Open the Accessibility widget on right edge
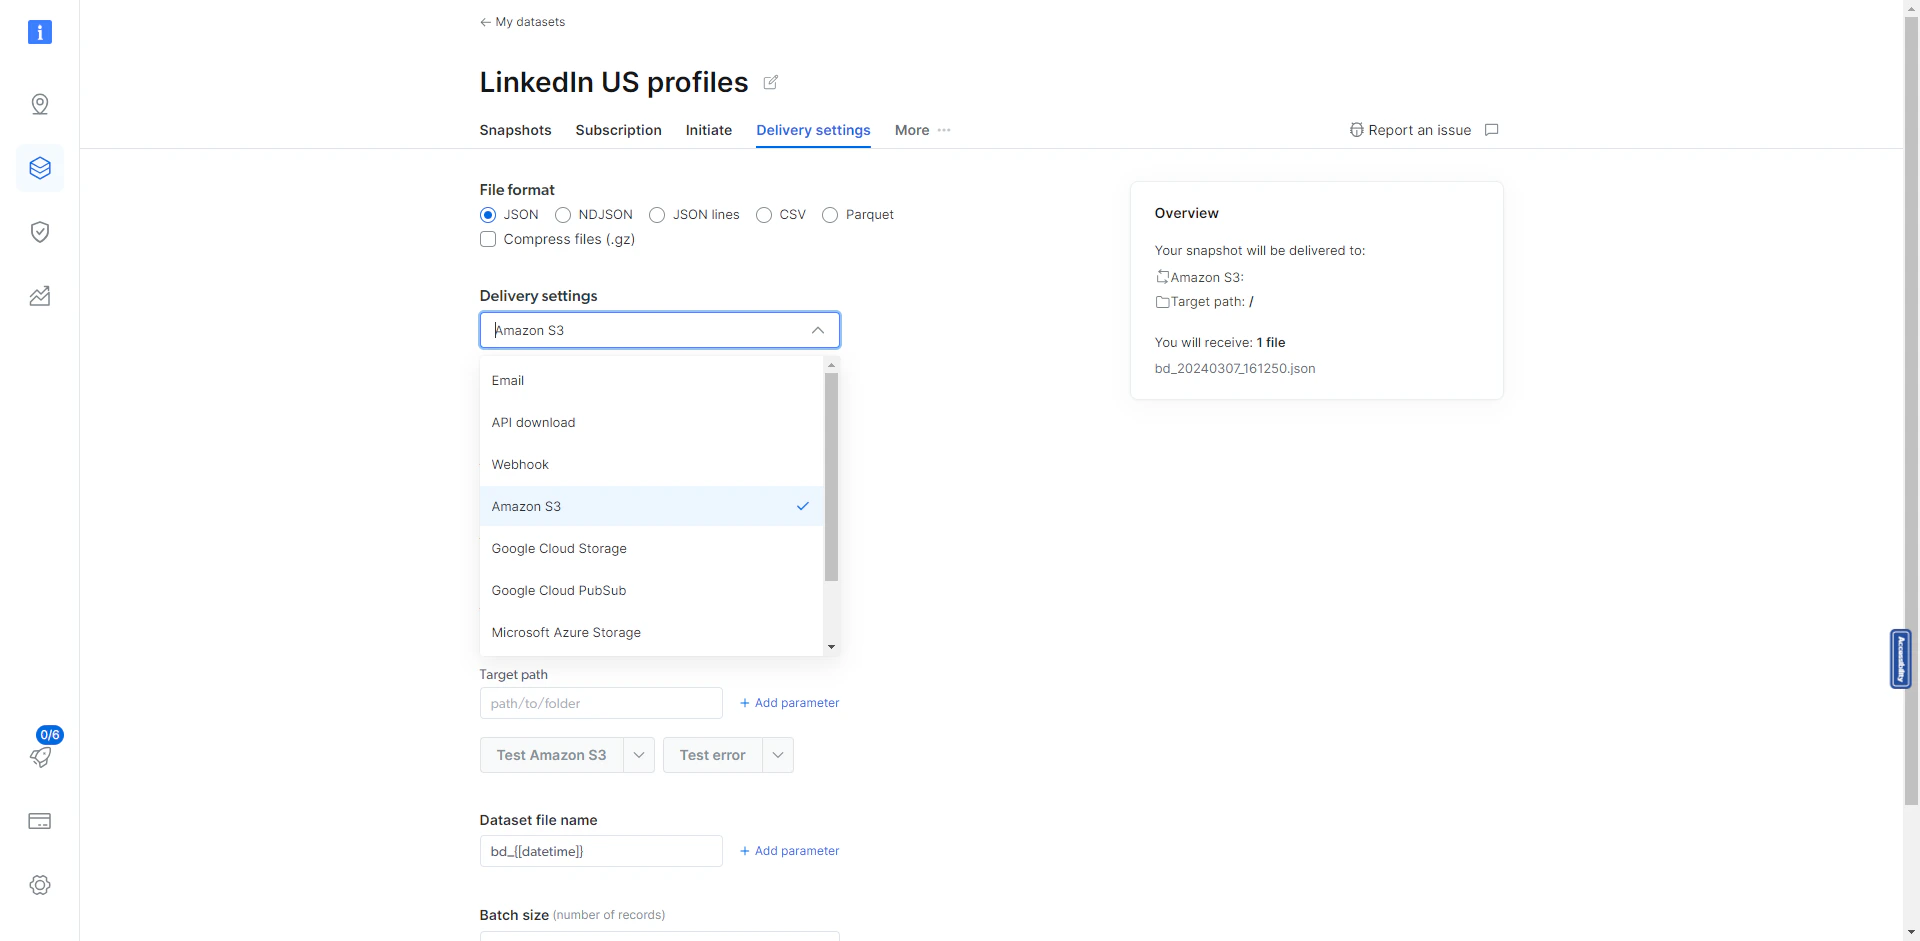The width and height of the screenshot is (1920, 941). click(x=1901, y=658)
